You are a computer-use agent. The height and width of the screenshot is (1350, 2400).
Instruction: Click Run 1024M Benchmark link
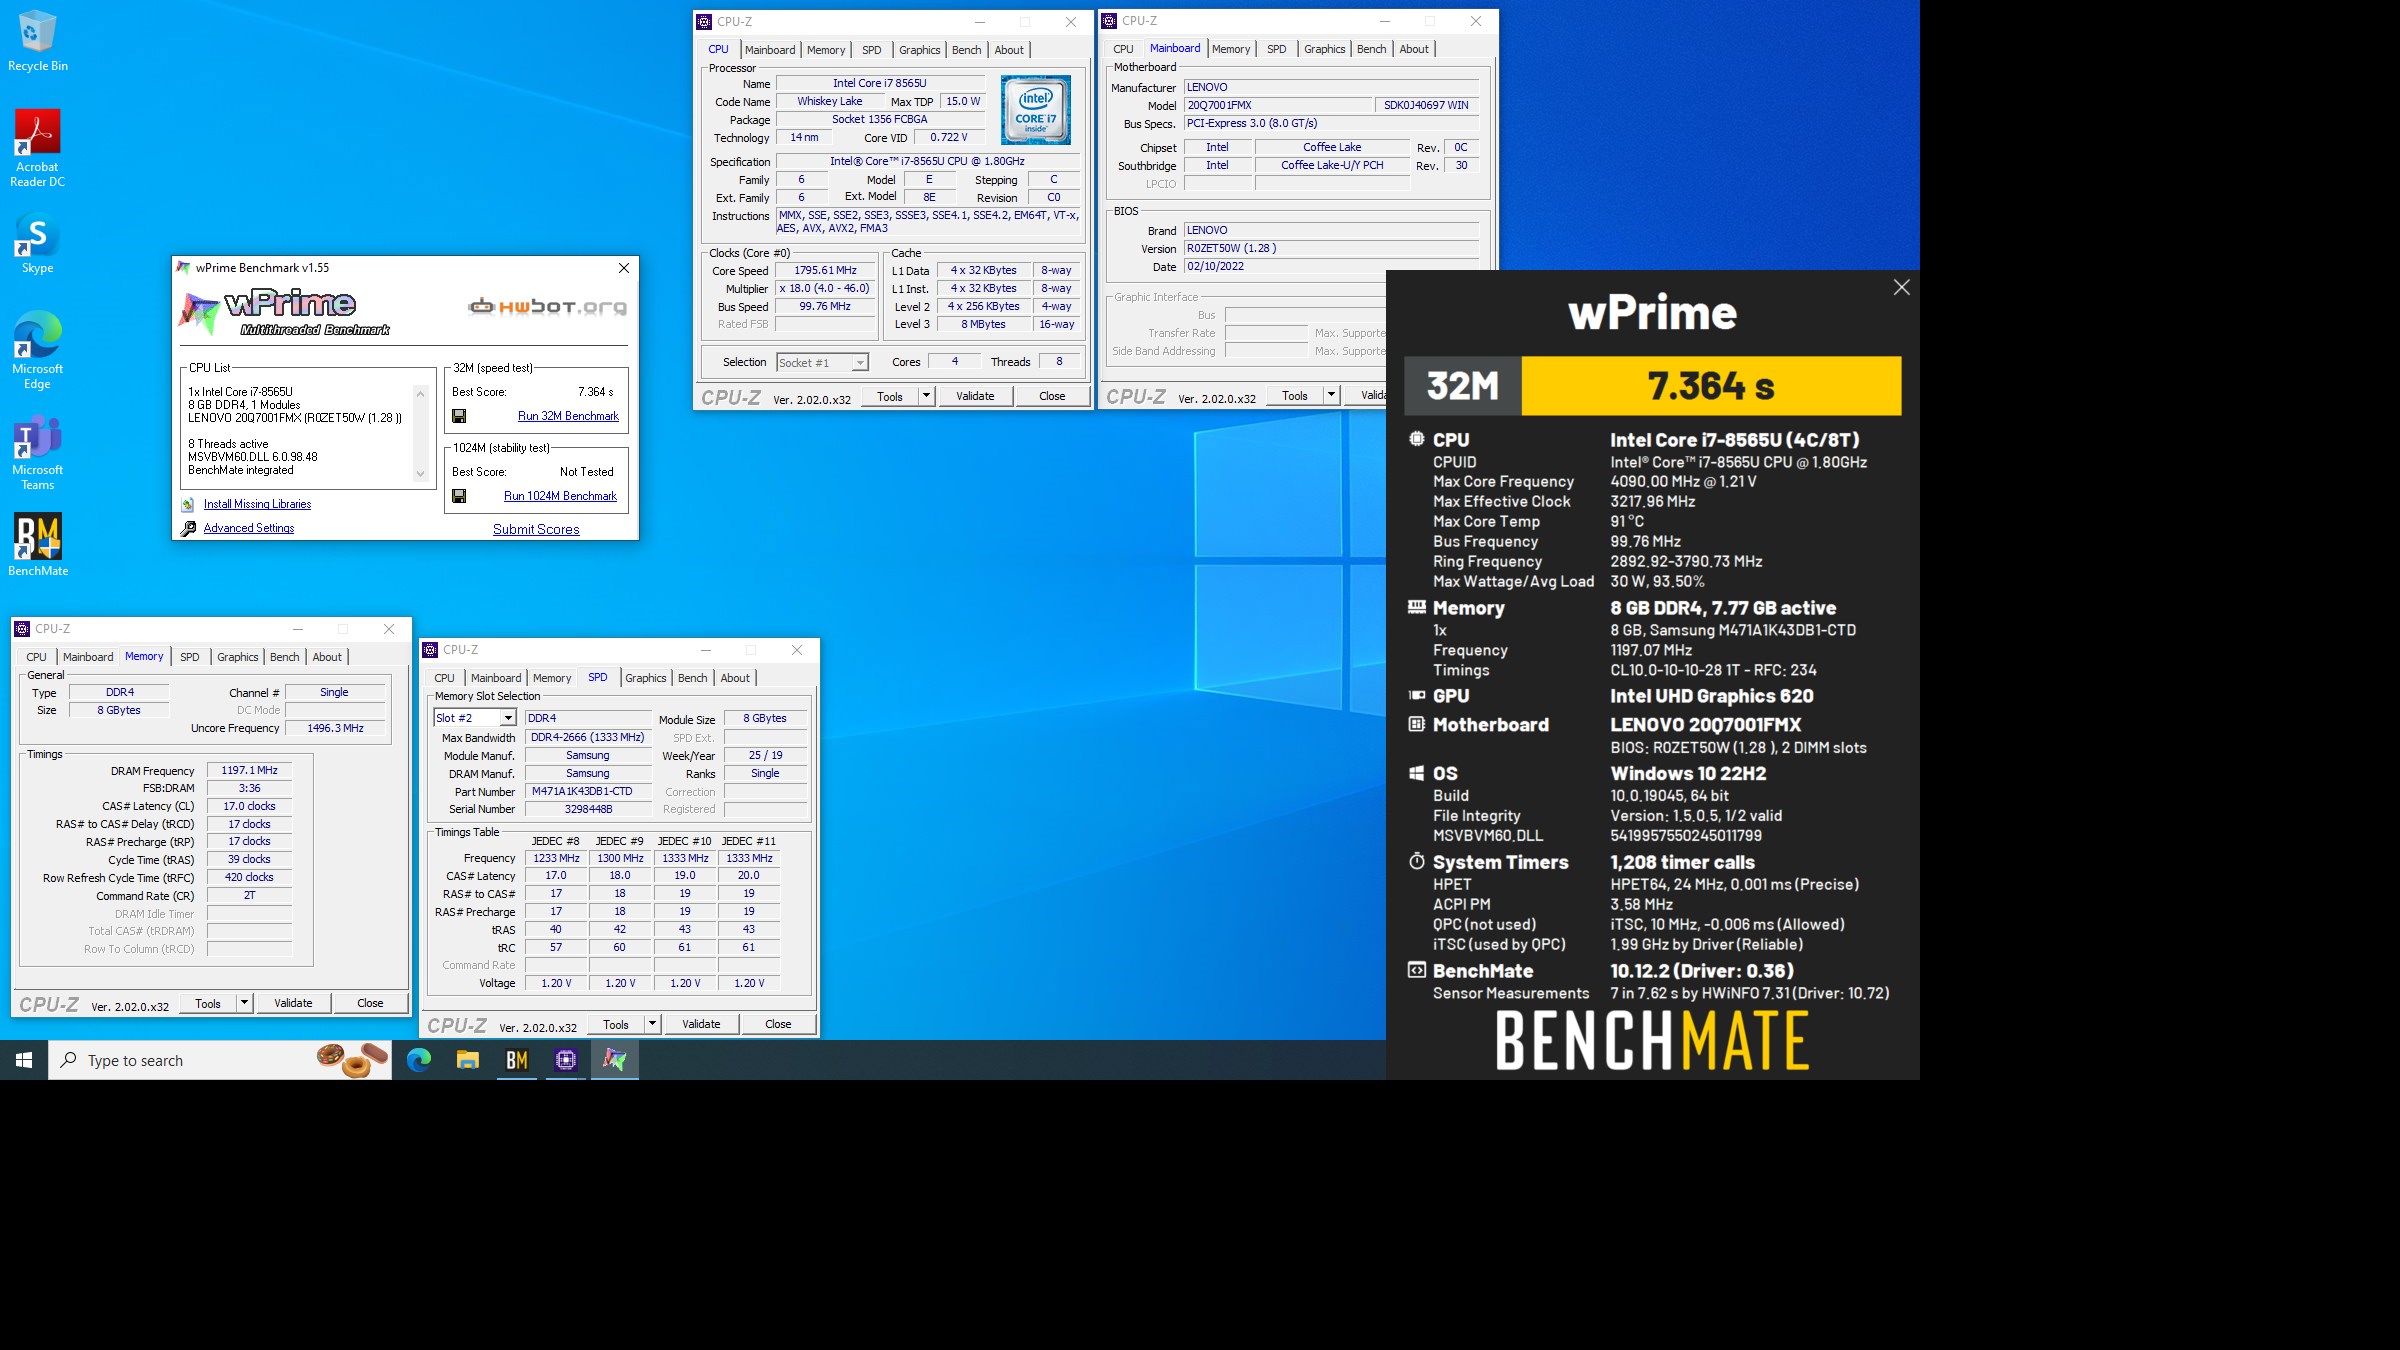(560, 496)
